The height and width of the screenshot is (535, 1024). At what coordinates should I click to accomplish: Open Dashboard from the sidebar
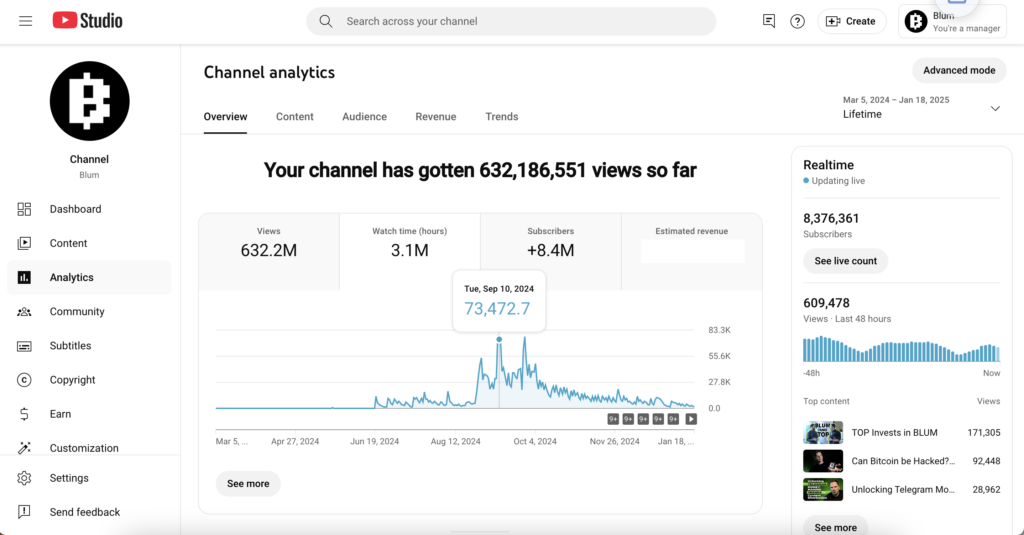75,209
